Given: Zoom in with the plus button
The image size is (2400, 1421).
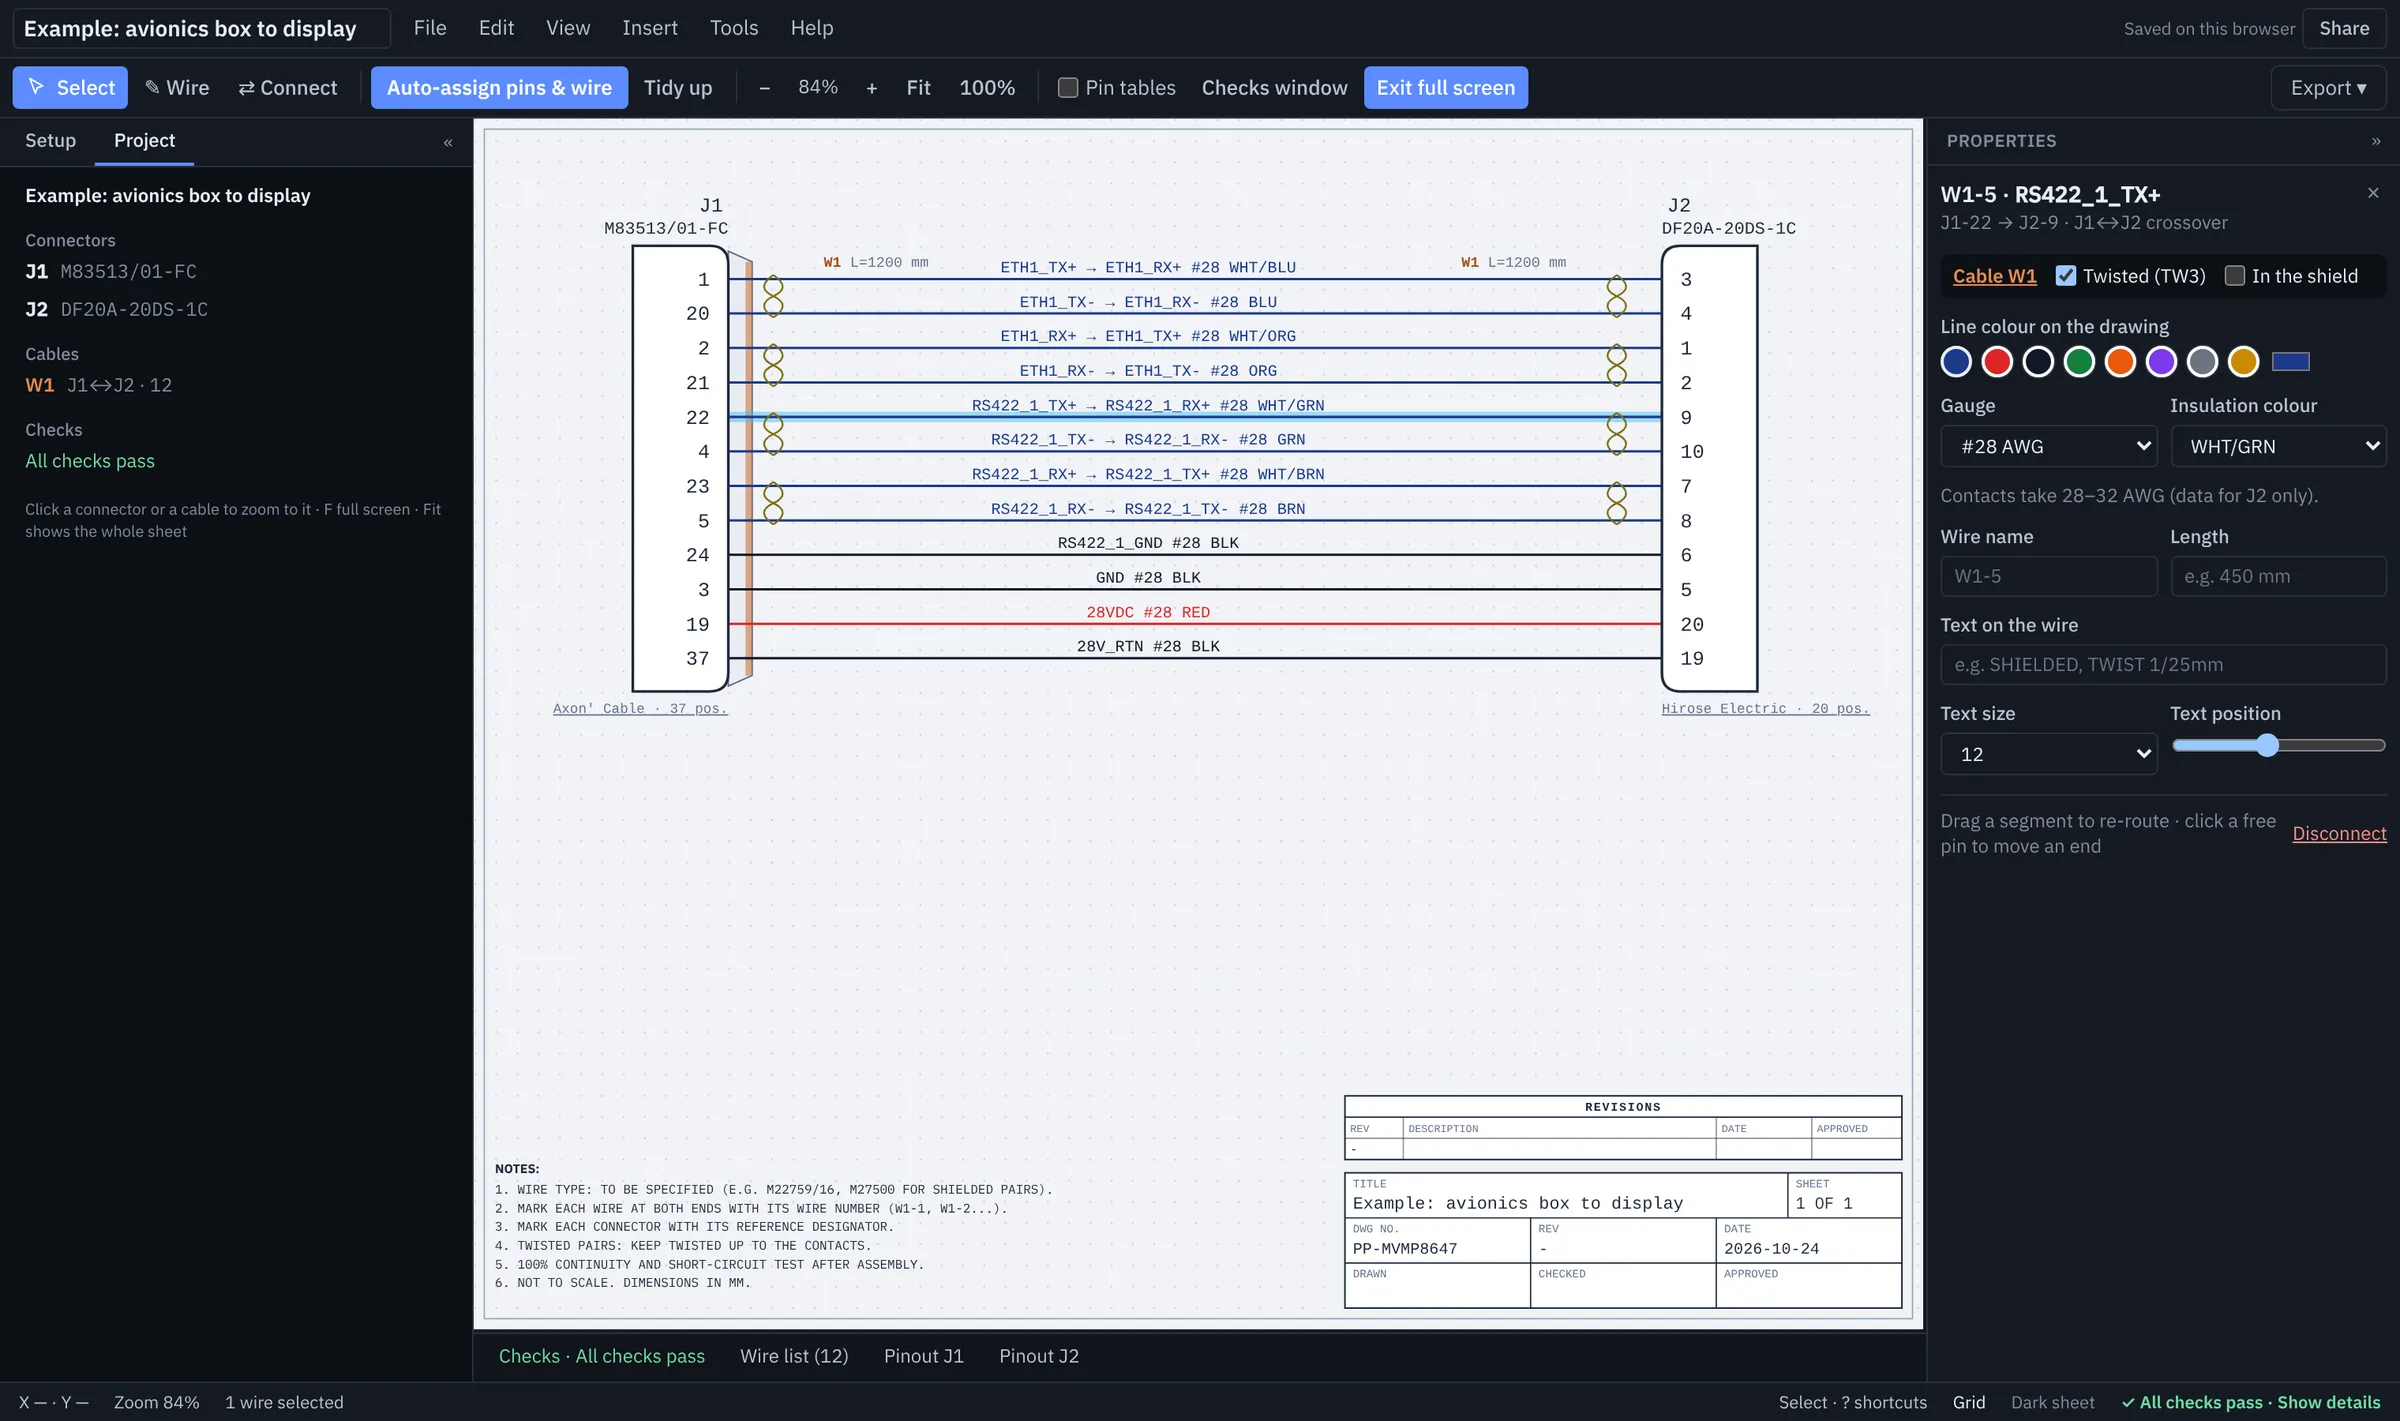Looking at the screenshot, I should click(872, 88).
